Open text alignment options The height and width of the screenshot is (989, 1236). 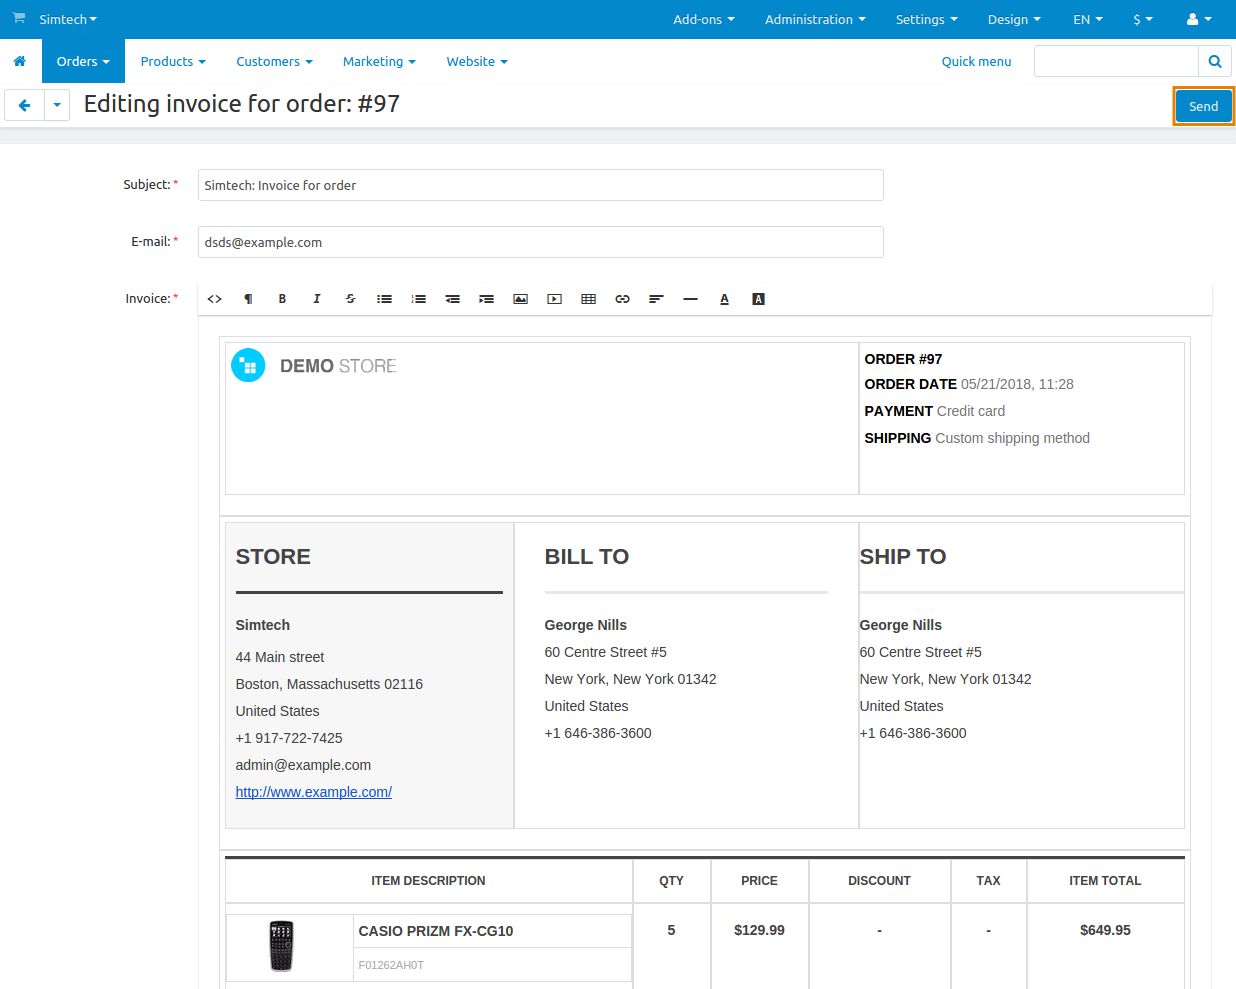[x=657, y=299]
